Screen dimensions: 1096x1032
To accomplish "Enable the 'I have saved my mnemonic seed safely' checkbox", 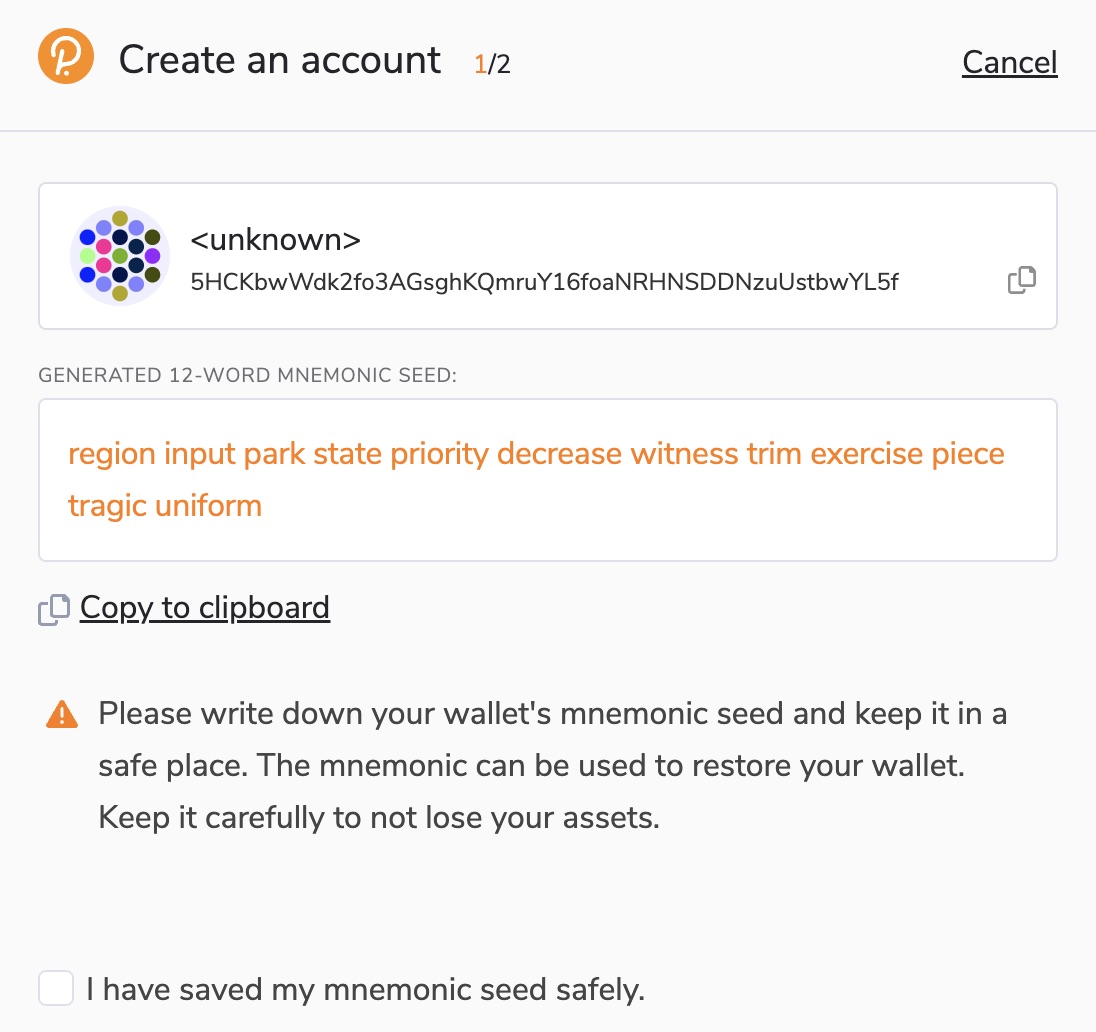I will pos(55,988).
